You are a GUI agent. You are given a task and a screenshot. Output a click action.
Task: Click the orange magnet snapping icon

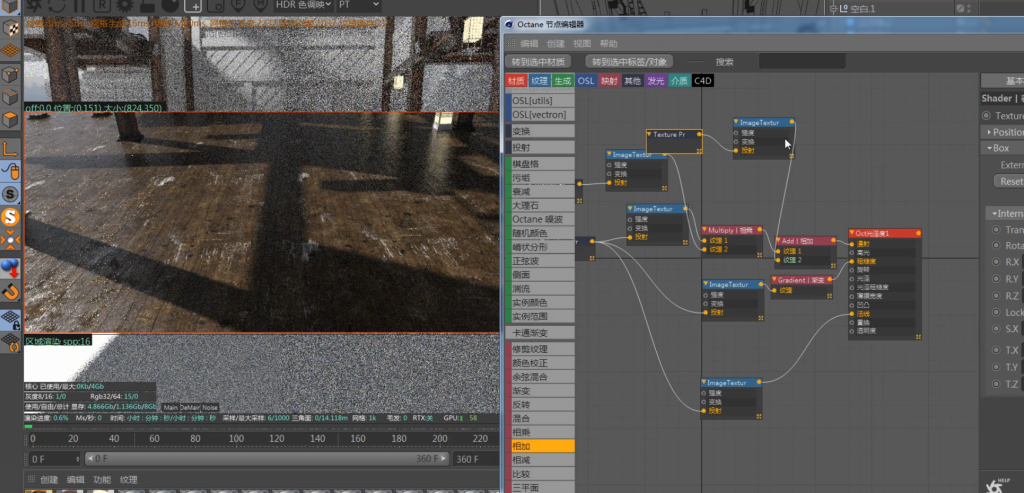click(10, 291)
